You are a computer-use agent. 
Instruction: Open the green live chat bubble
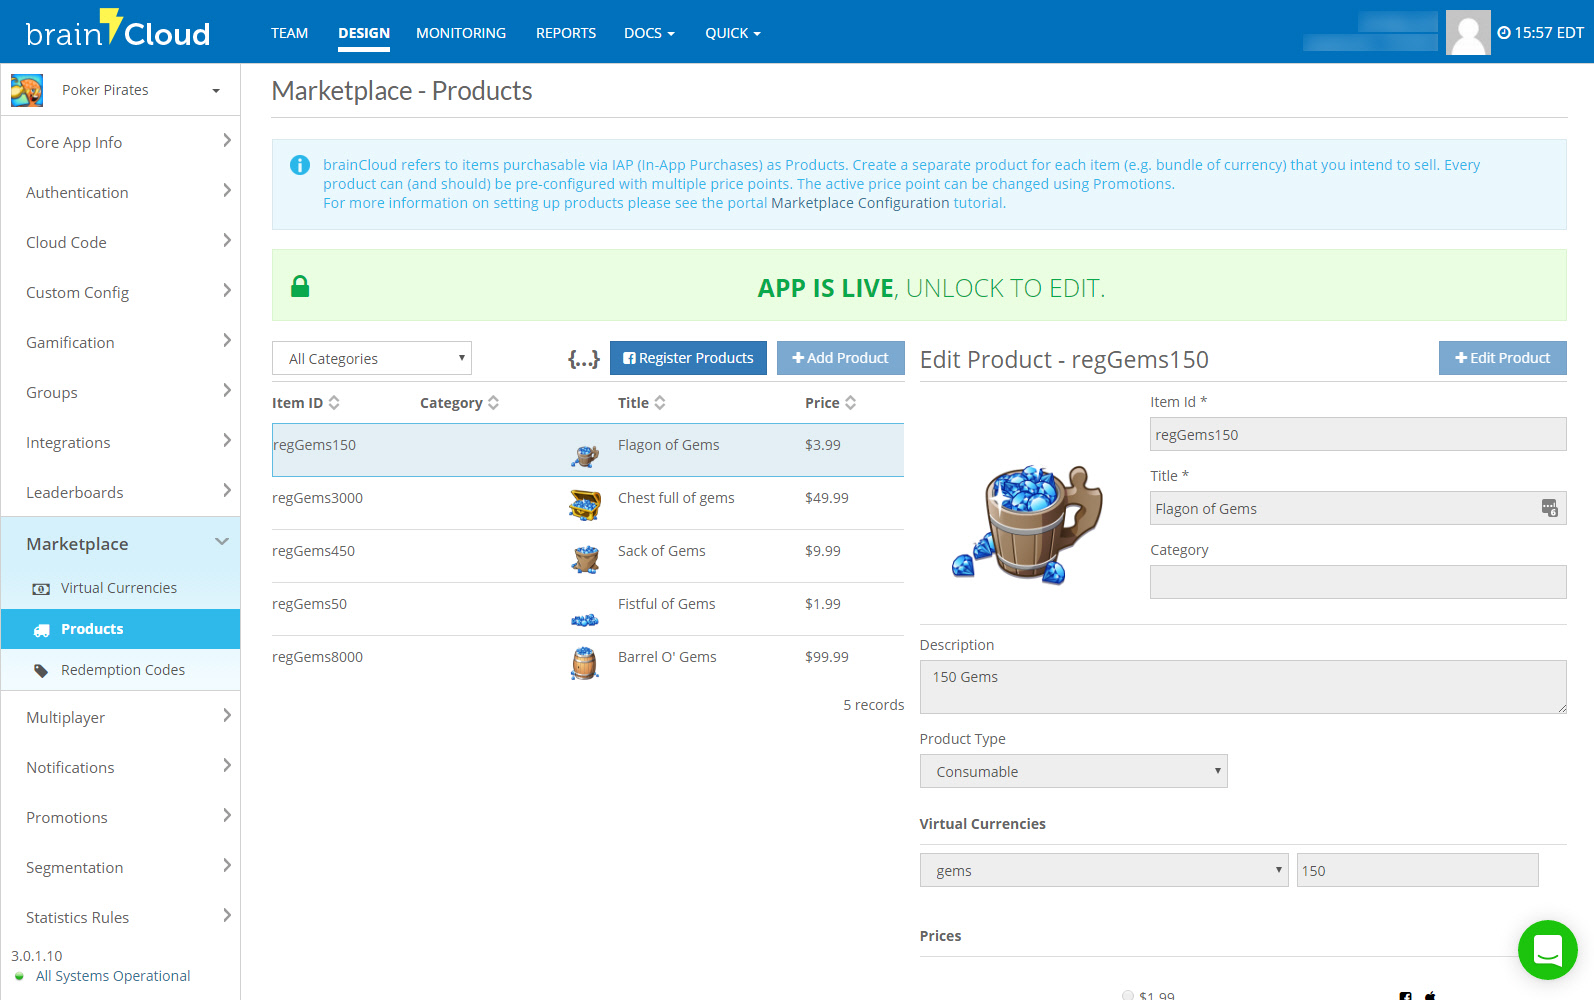point(1547,950)
